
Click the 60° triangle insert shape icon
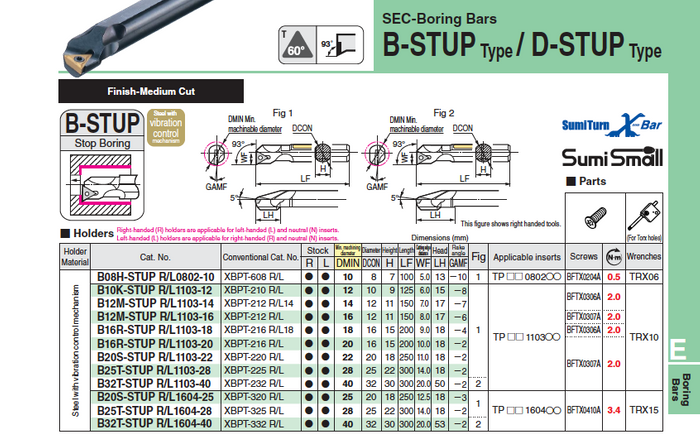click(297, 45)
